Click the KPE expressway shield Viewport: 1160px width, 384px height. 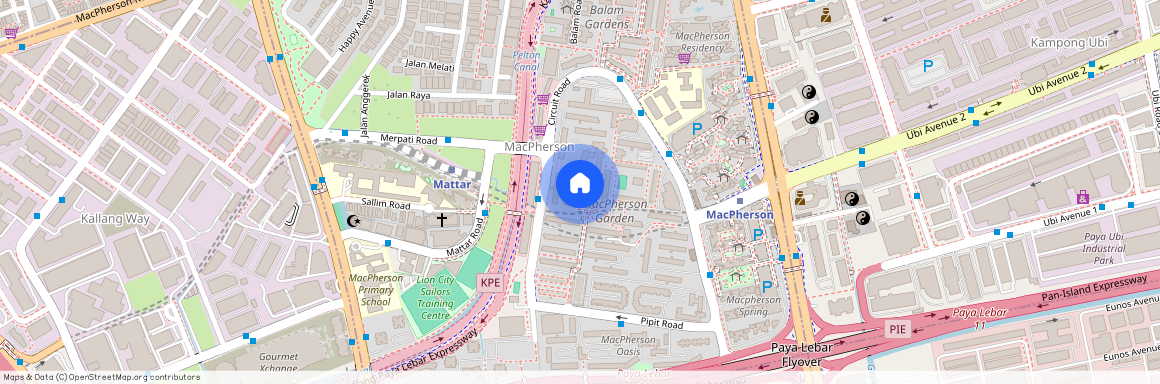(x=490, y=283)
